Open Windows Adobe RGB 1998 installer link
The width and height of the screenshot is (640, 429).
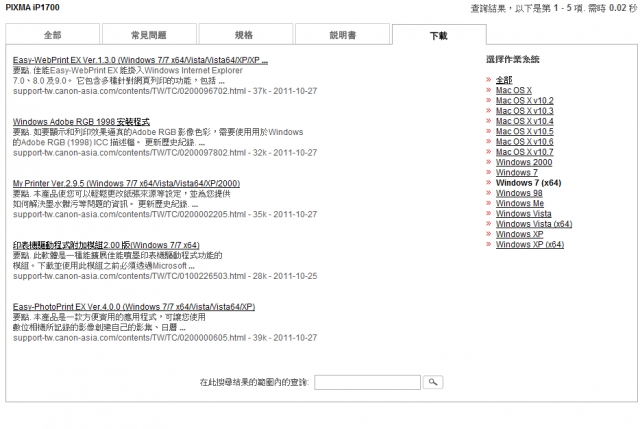[x=81, y=122]
